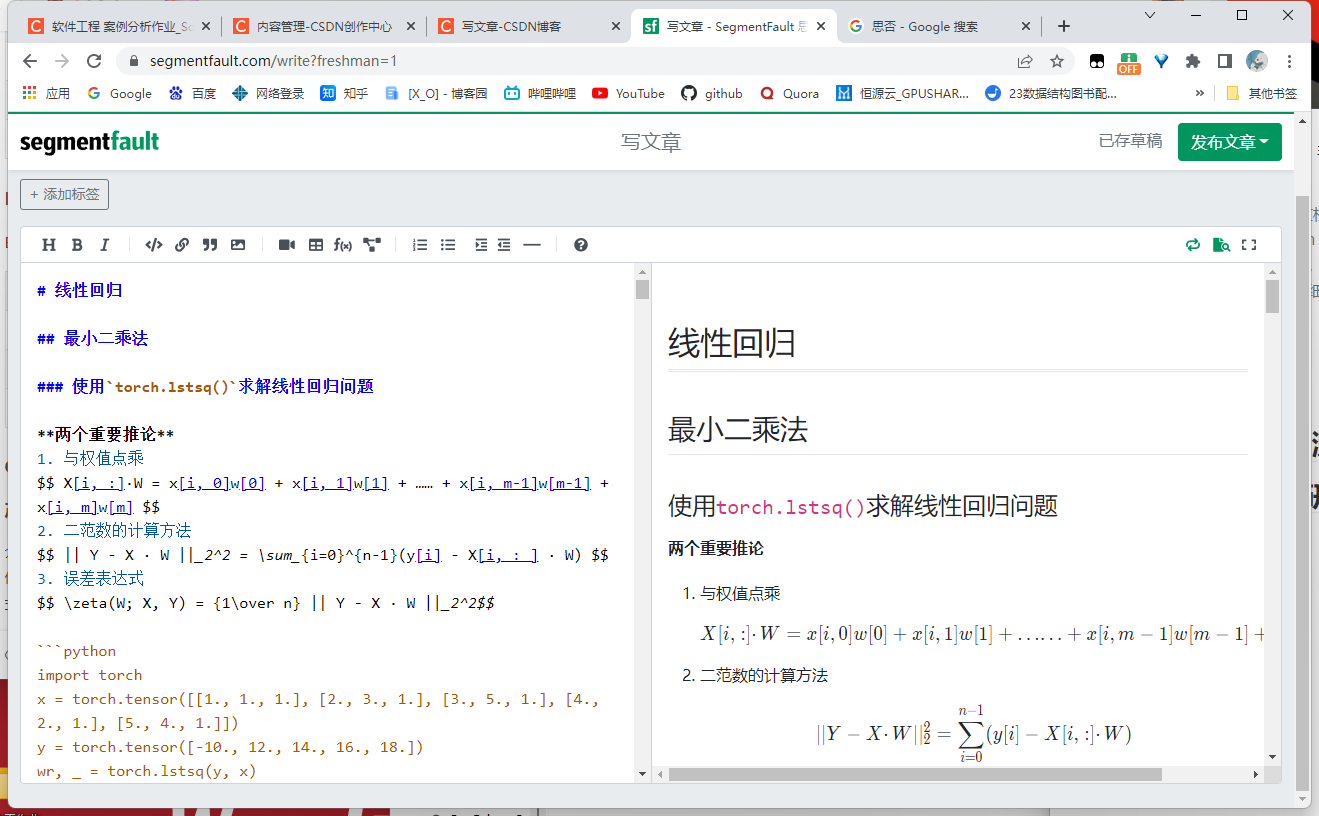Insert a math formula f(x) icon
Screen dimensions: 1319x816
click(x=343, y=245)
